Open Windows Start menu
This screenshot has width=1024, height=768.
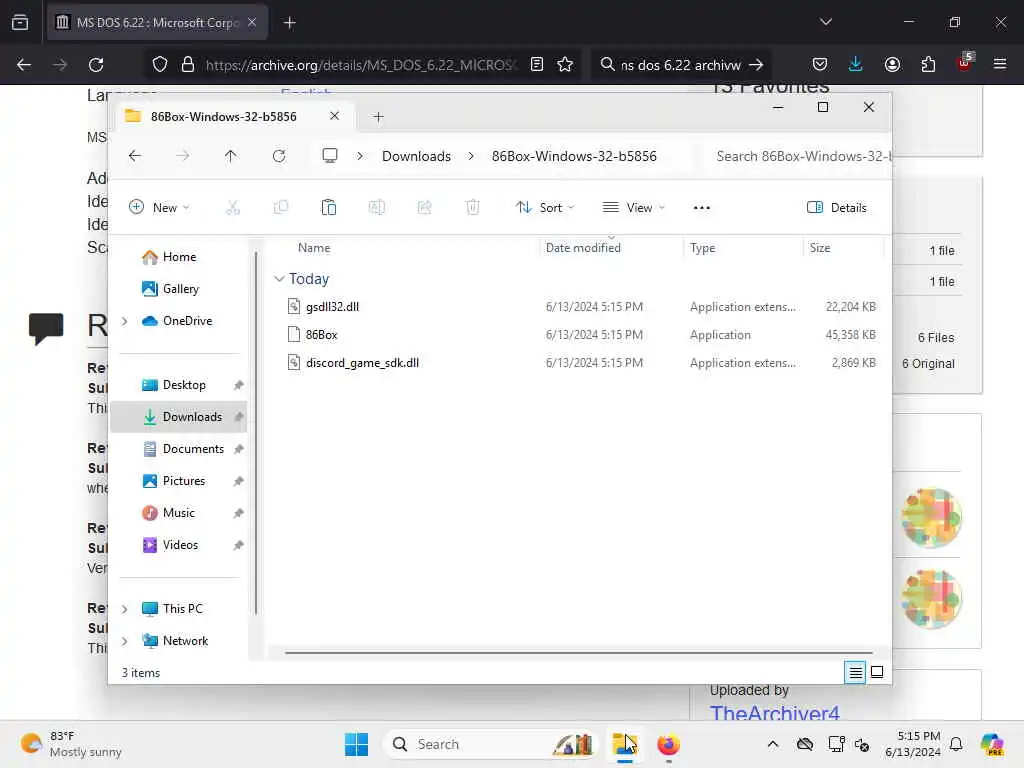point(357,744)
